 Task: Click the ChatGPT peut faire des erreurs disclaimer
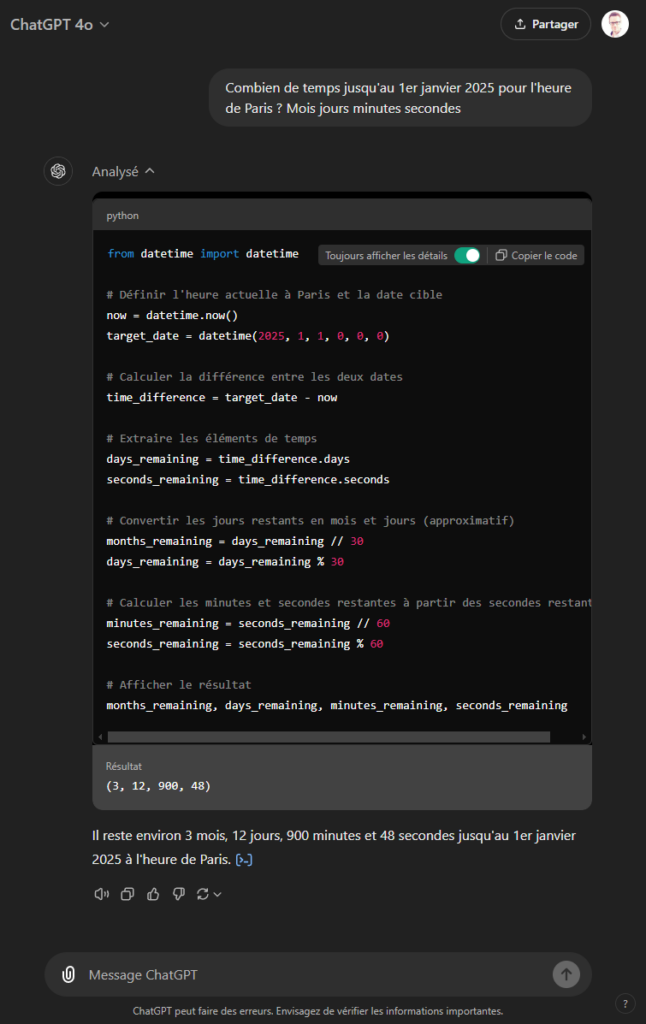coord(317,1011)
